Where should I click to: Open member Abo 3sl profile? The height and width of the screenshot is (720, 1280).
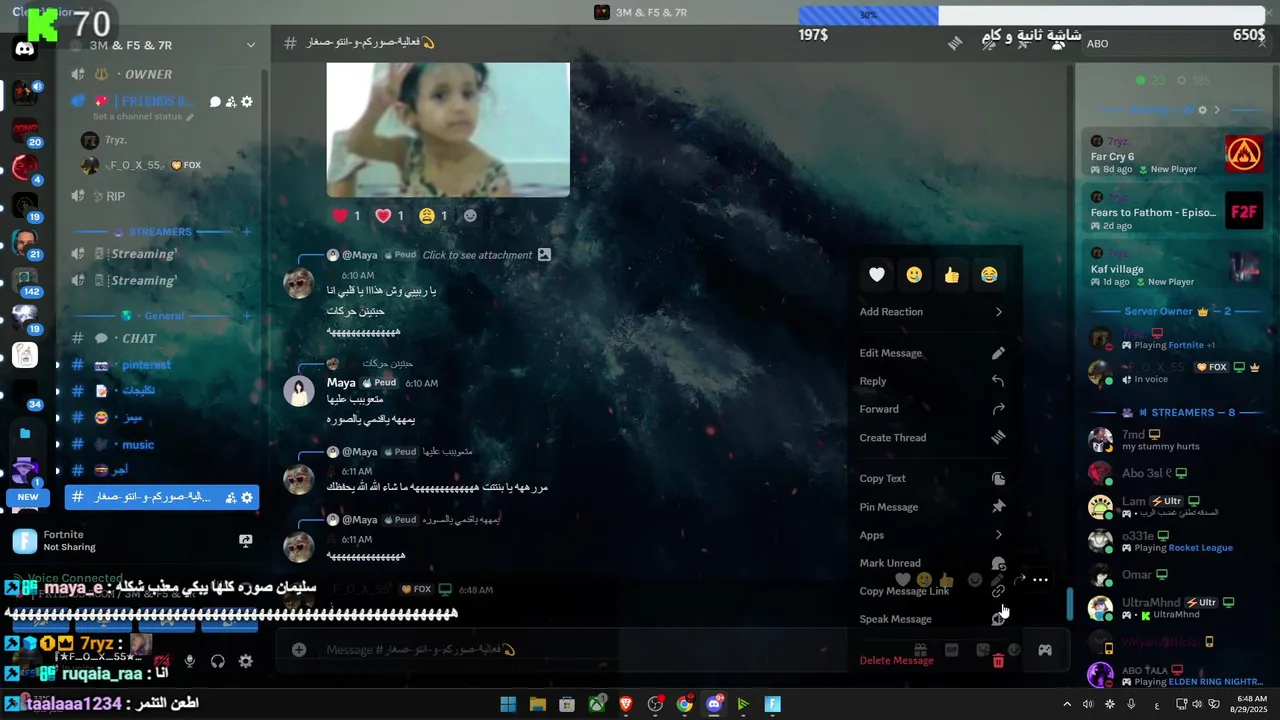(x=1175, y=473)
